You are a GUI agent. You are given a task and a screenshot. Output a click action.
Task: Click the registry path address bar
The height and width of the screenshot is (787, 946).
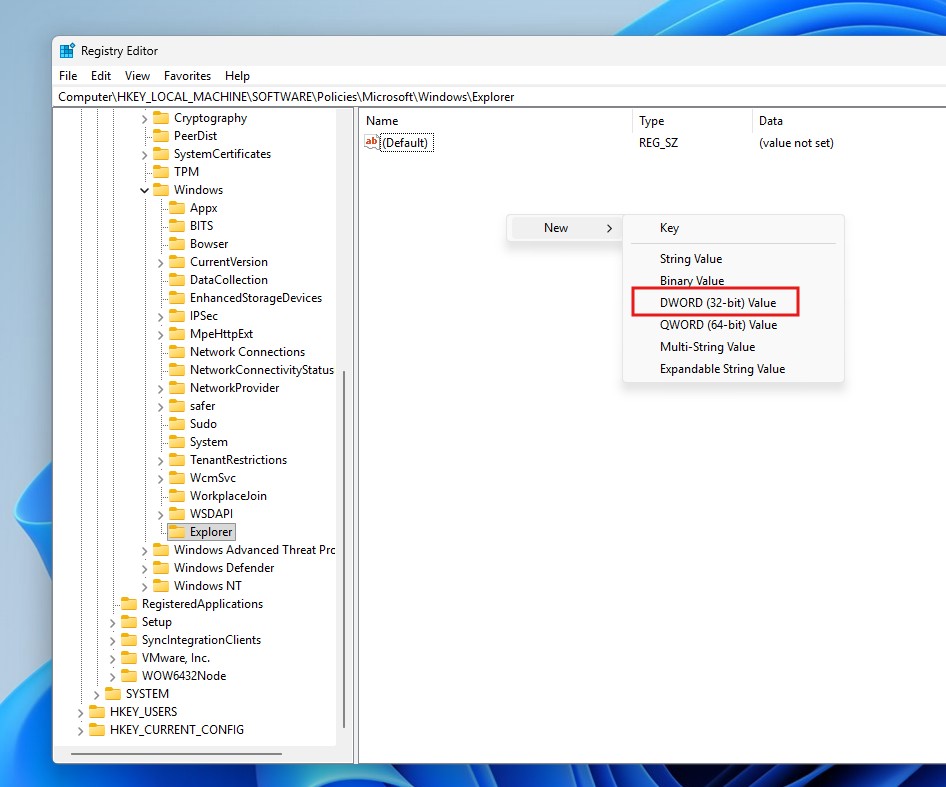pyautogui.click(x=300, y=97)
